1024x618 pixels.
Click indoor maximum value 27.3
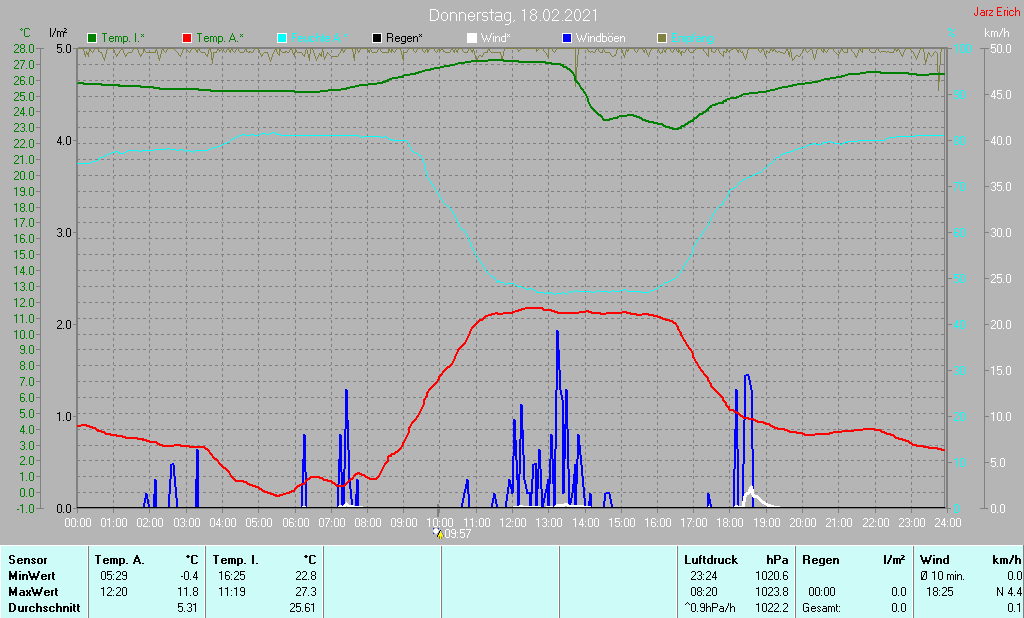click(x=306, y=592)
